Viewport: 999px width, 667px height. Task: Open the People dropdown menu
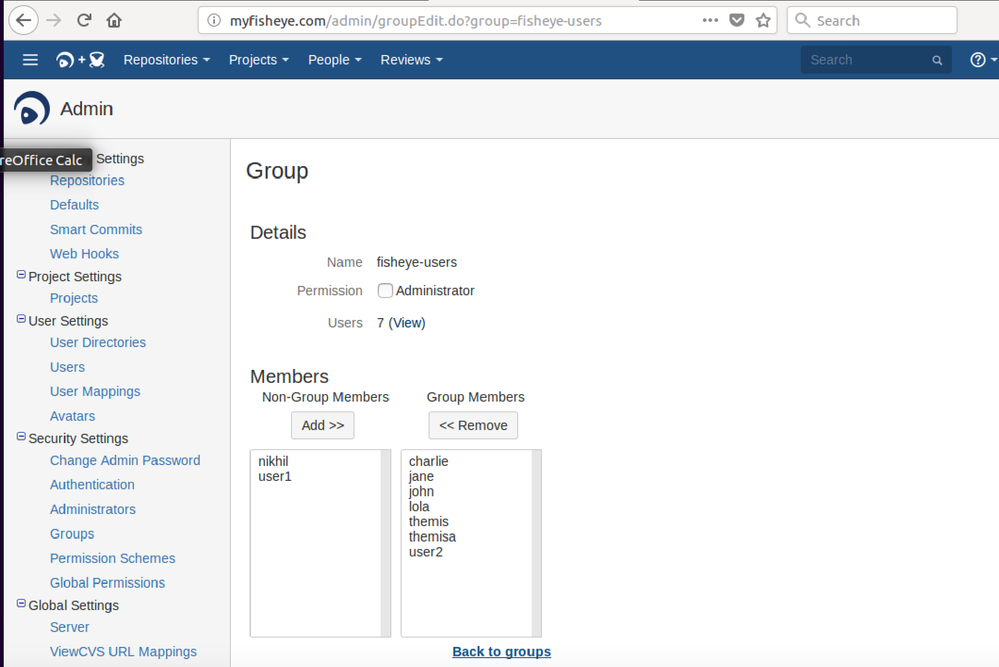click(x=334, y=60)
